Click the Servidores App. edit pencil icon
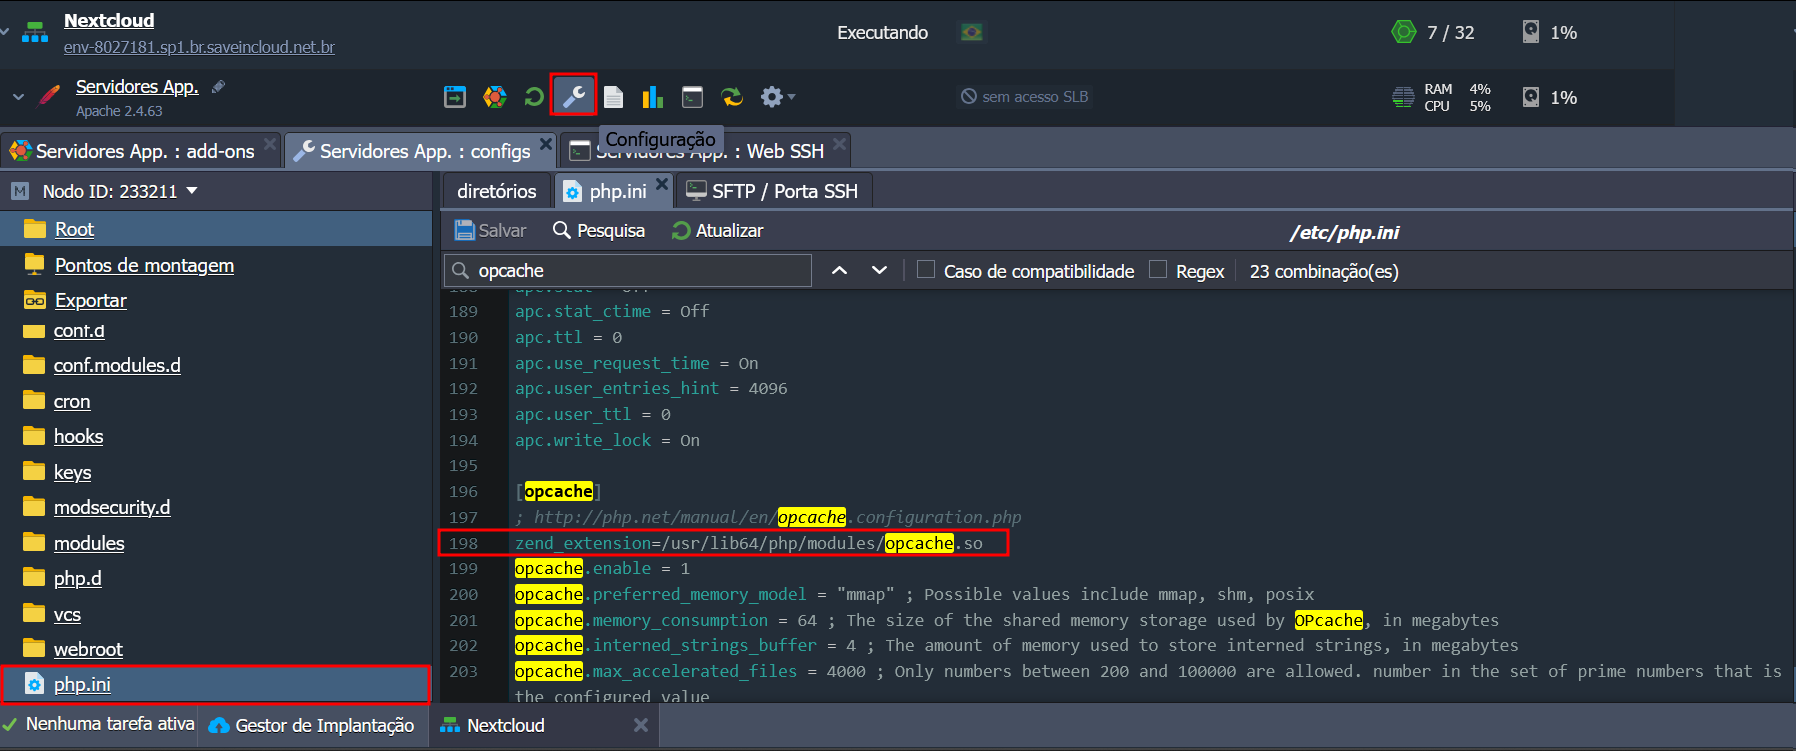This screenshot has width=1796, height=751. click(218, 87)
